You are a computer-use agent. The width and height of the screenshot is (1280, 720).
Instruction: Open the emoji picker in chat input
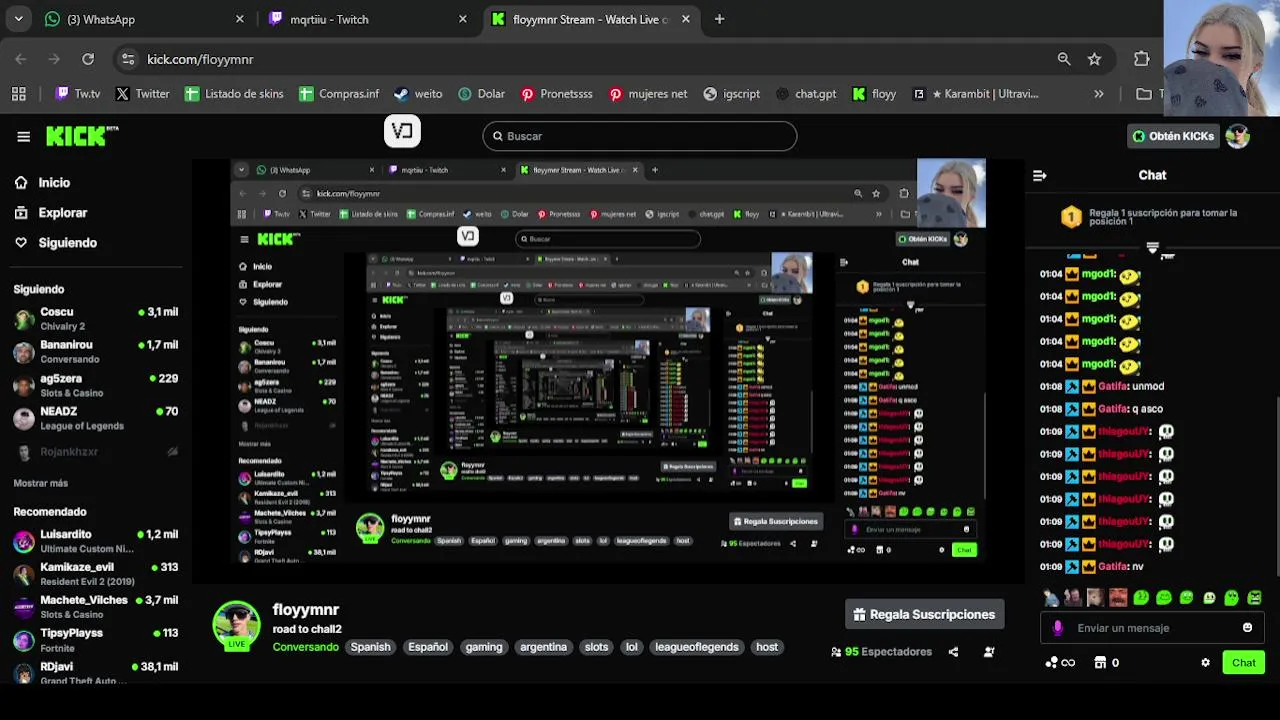[x=1247, y=628]
